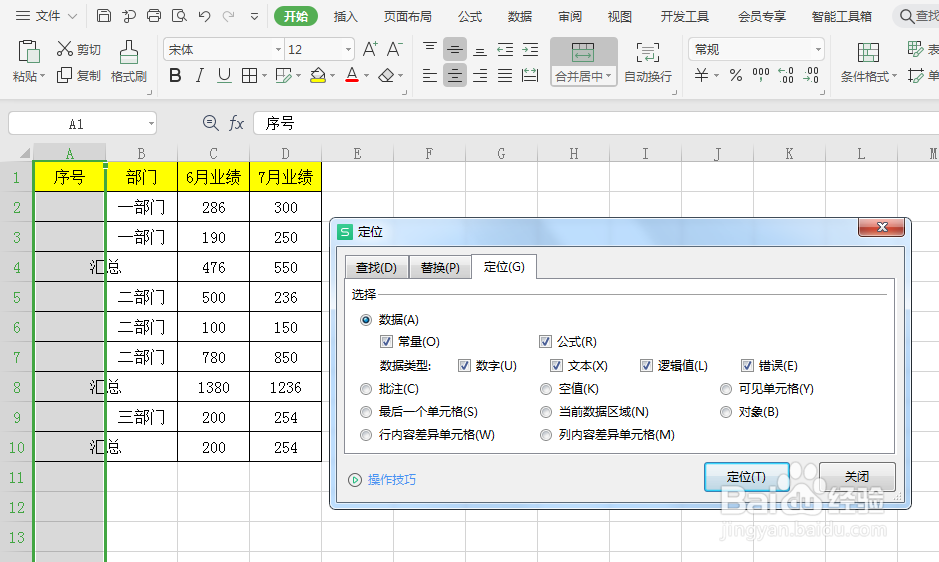
Task: Decrease font size with A- icon
Action: click(x=394, y=49)
